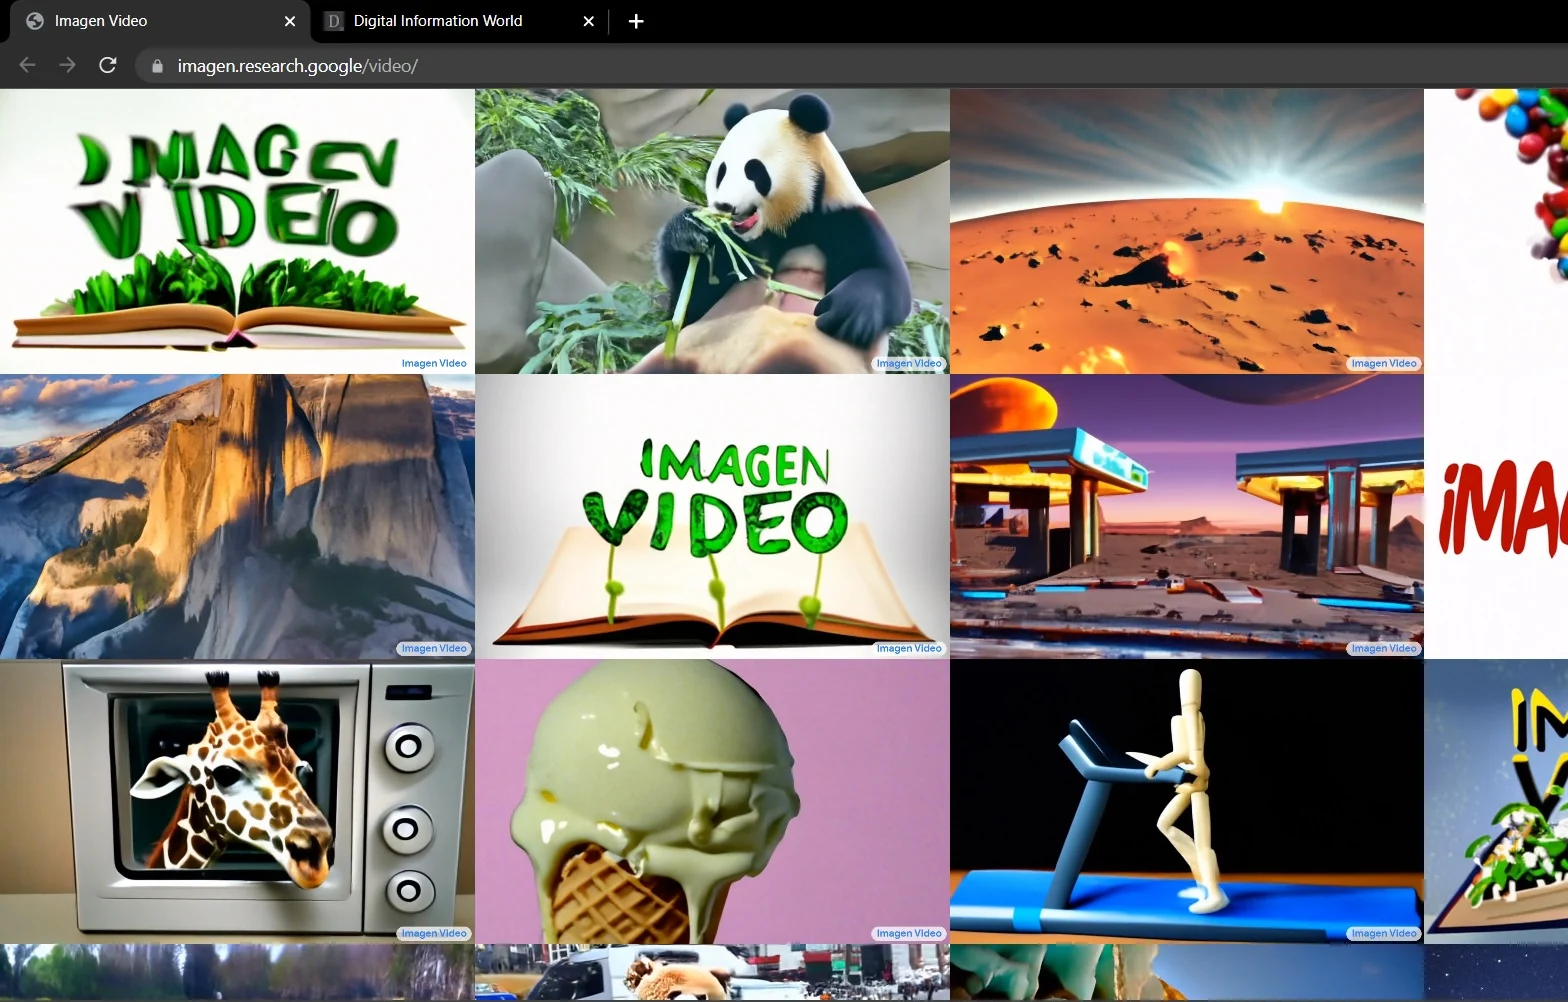Click the globe favicon on Imagen Video tab

pos(35,21)
